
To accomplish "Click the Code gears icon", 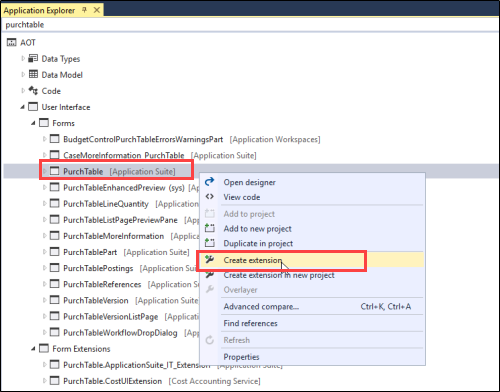I will pyautogui.click(x=33, y=90).
